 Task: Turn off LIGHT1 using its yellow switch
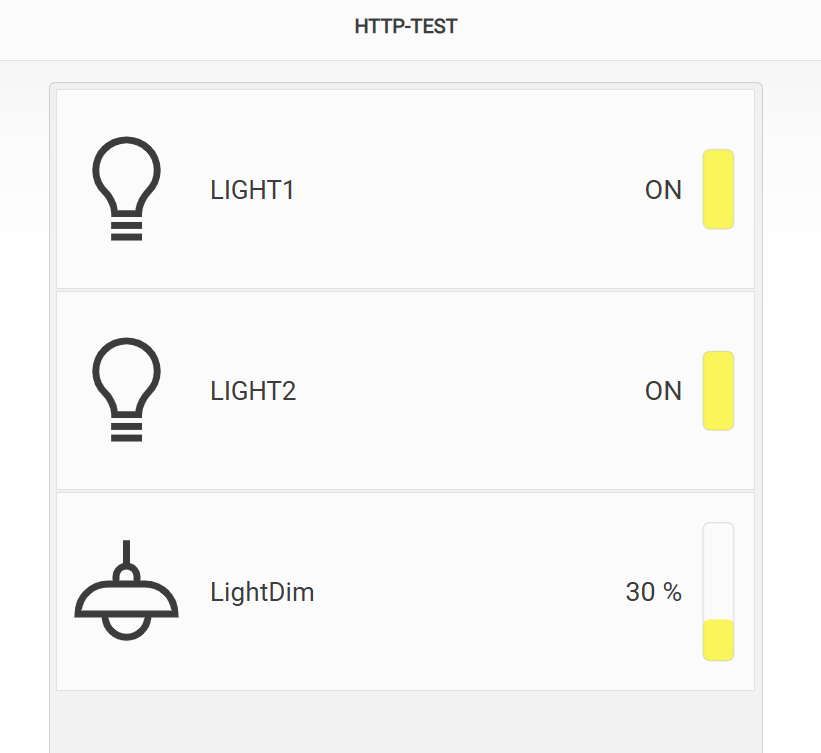[x=718, y=189]
